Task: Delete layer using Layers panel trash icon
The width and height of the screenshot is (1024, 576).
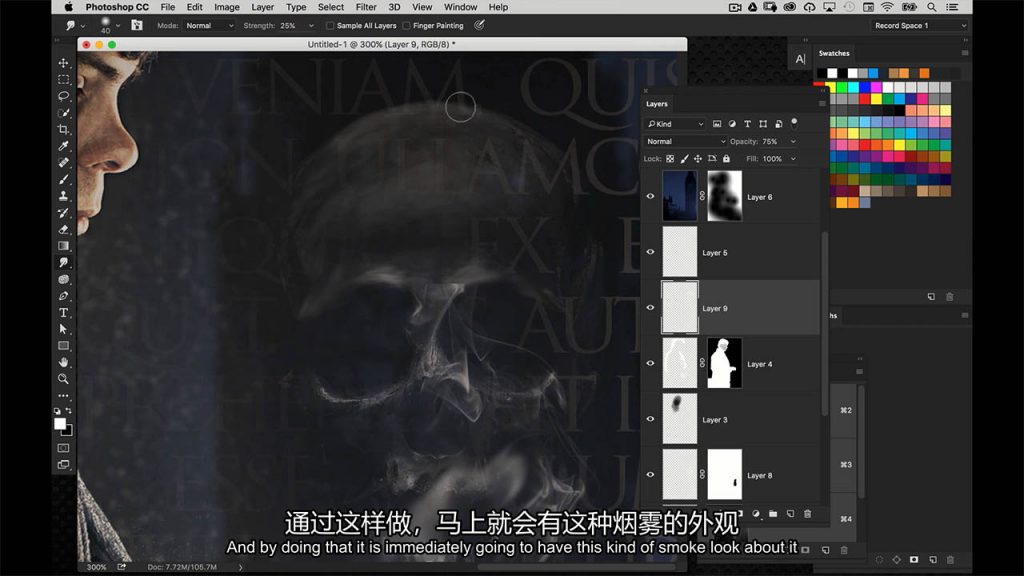Action: (x=808, y=514)
